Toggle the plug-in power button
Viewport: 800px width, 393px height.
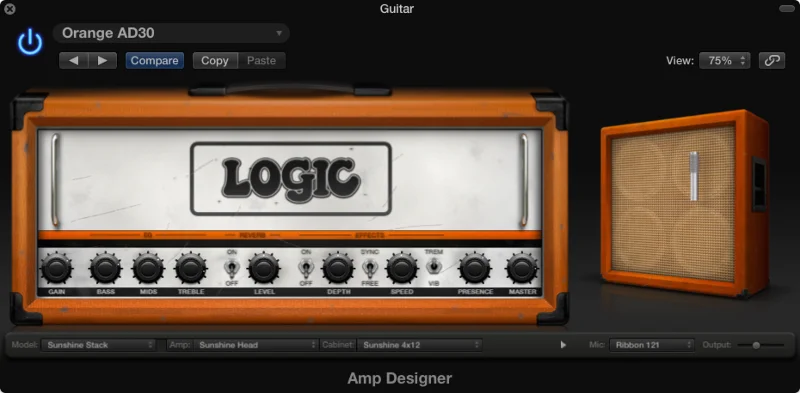pos(30,42)
